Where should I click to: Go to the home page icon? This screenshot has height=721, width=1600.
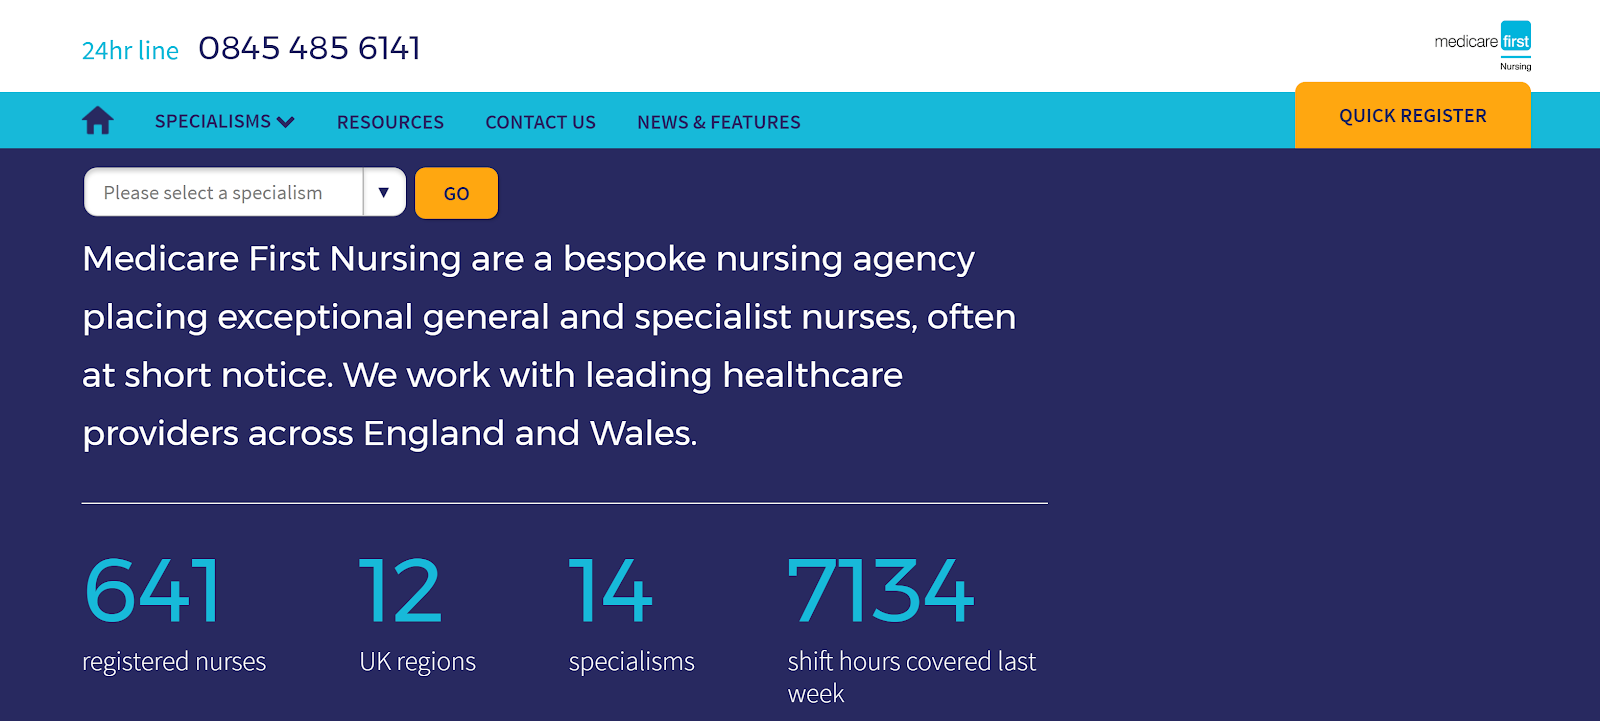point(98,121)
